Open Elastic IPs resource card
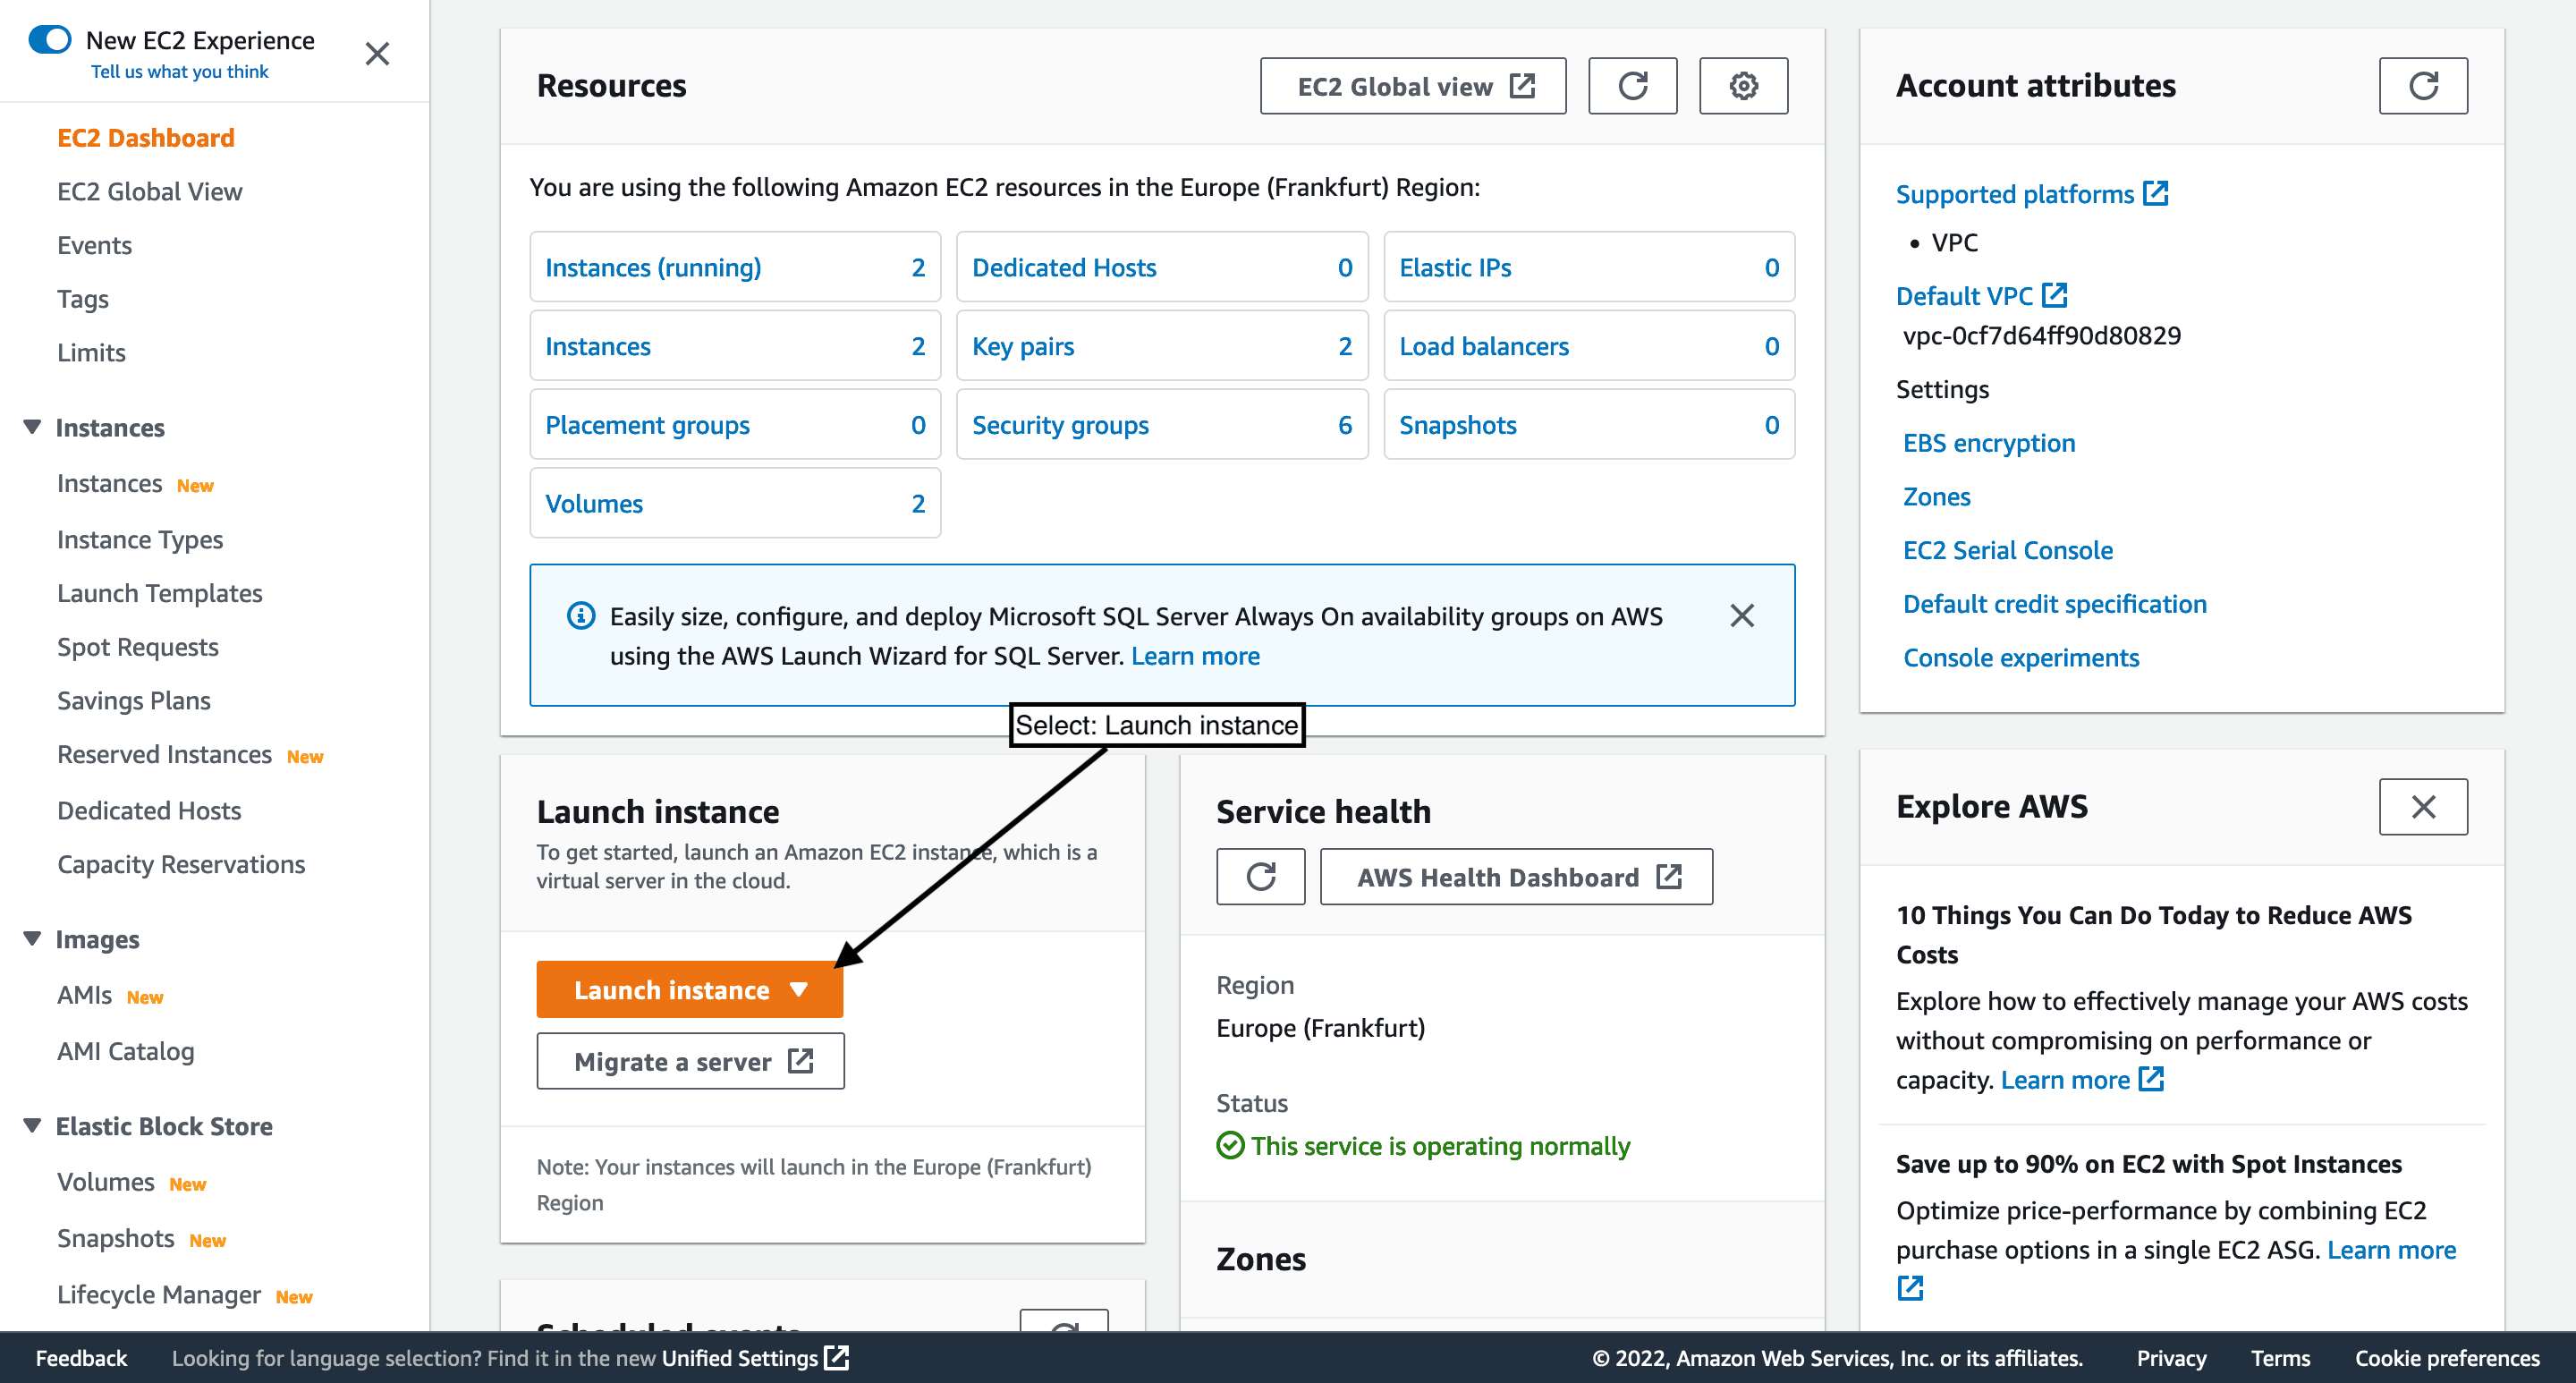 click(1589, 267)
